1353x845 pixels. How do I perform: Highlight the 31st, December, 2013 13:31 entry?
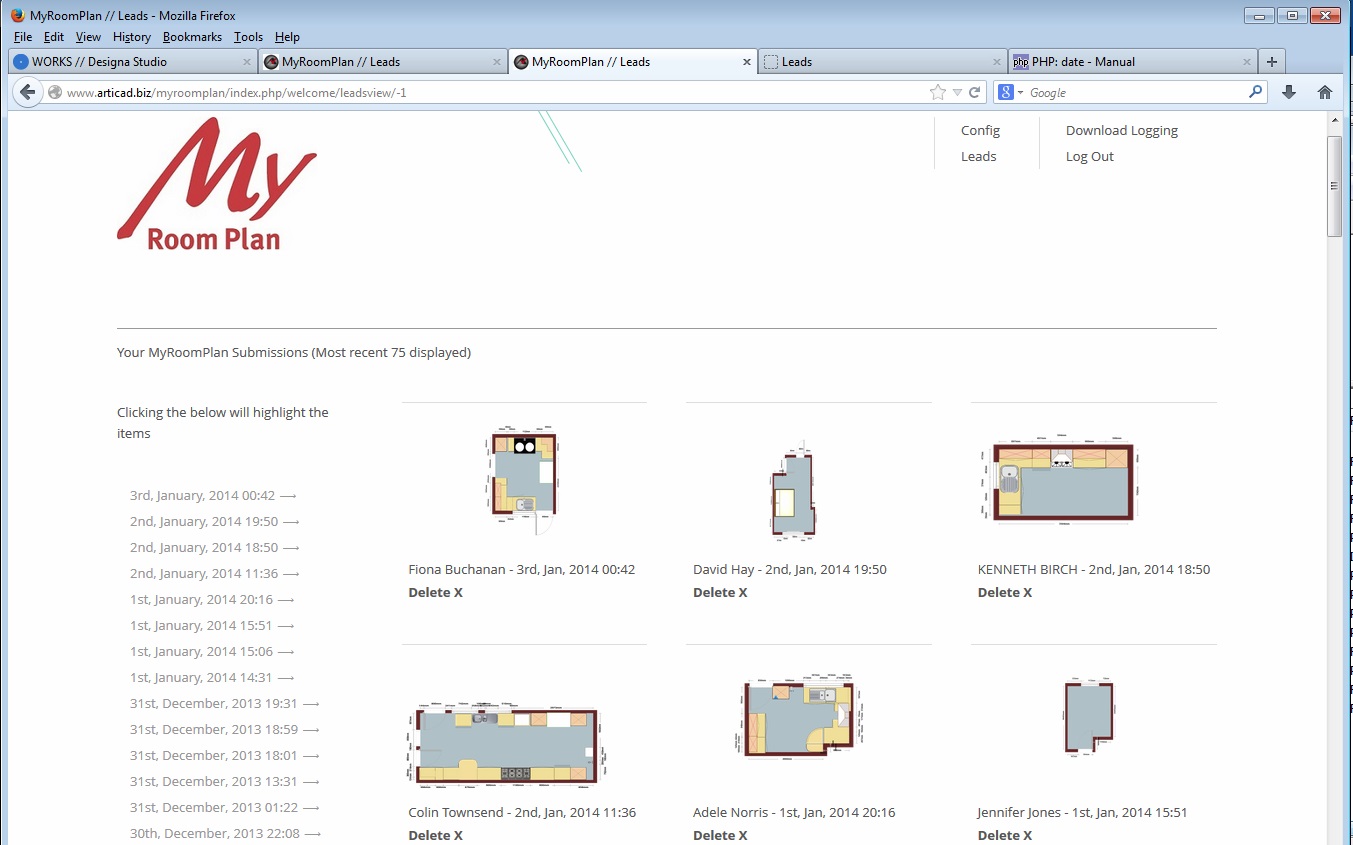[225, 781]
